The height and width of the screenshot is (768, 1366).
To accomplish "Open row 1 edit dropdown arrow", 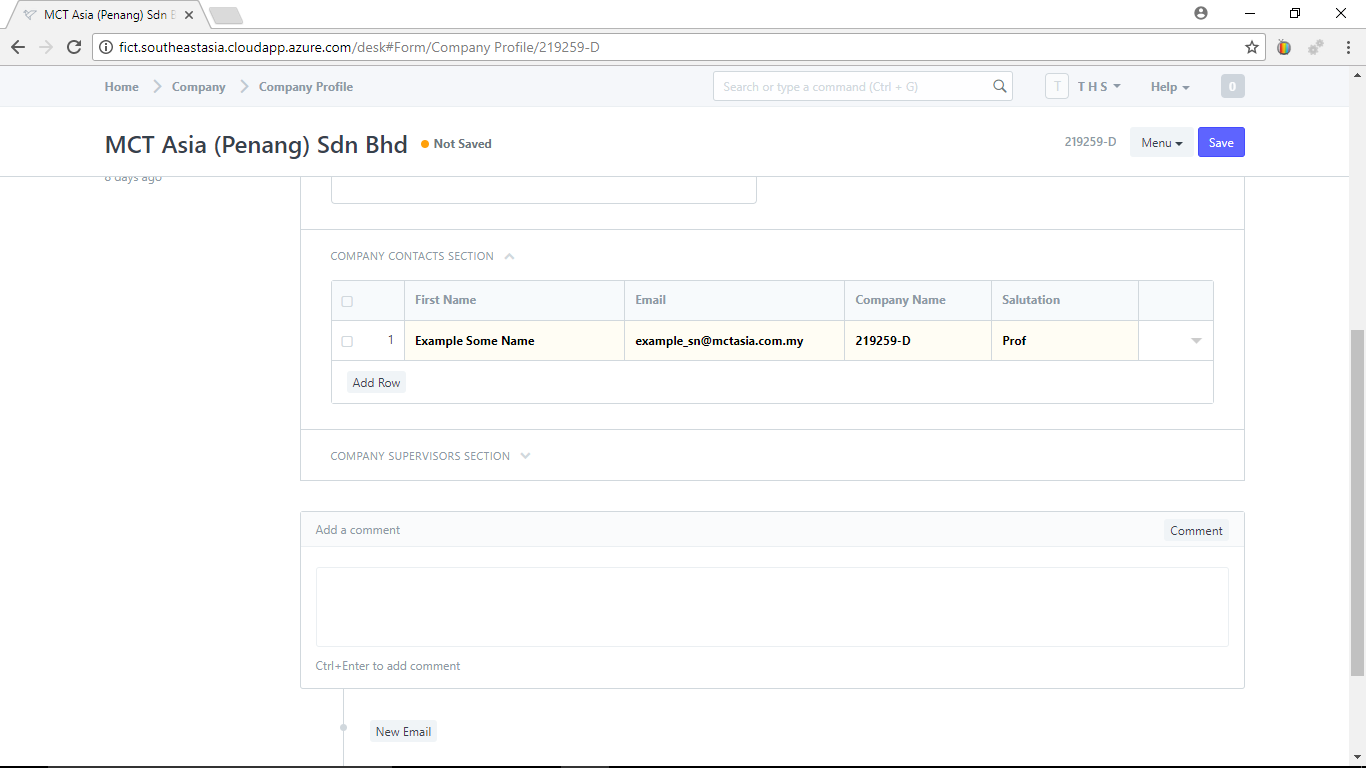I will (x=1196, y=341).
